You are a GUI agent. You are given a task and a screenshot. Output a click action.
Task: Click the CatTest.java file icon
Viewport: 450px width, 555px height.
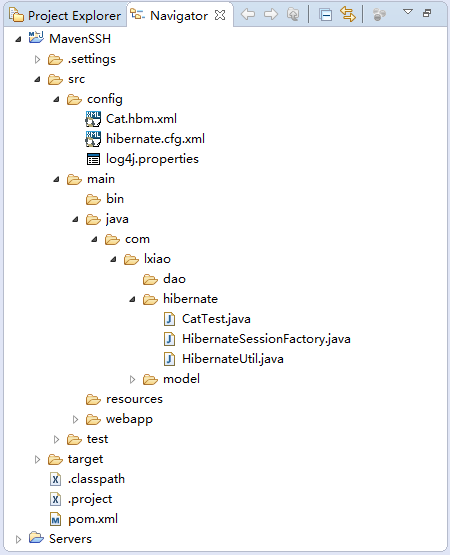pos(169,319)
